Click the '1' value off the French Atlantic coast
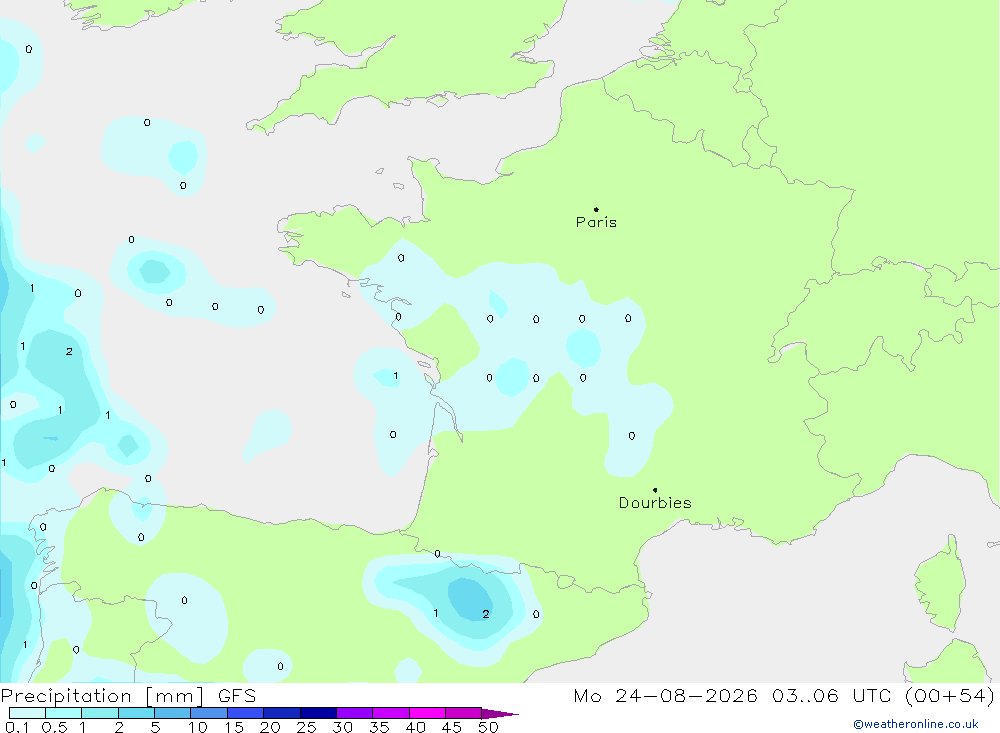Image resolution: width=1000 pixels, height=733 pixels. (x=396, y=376)
